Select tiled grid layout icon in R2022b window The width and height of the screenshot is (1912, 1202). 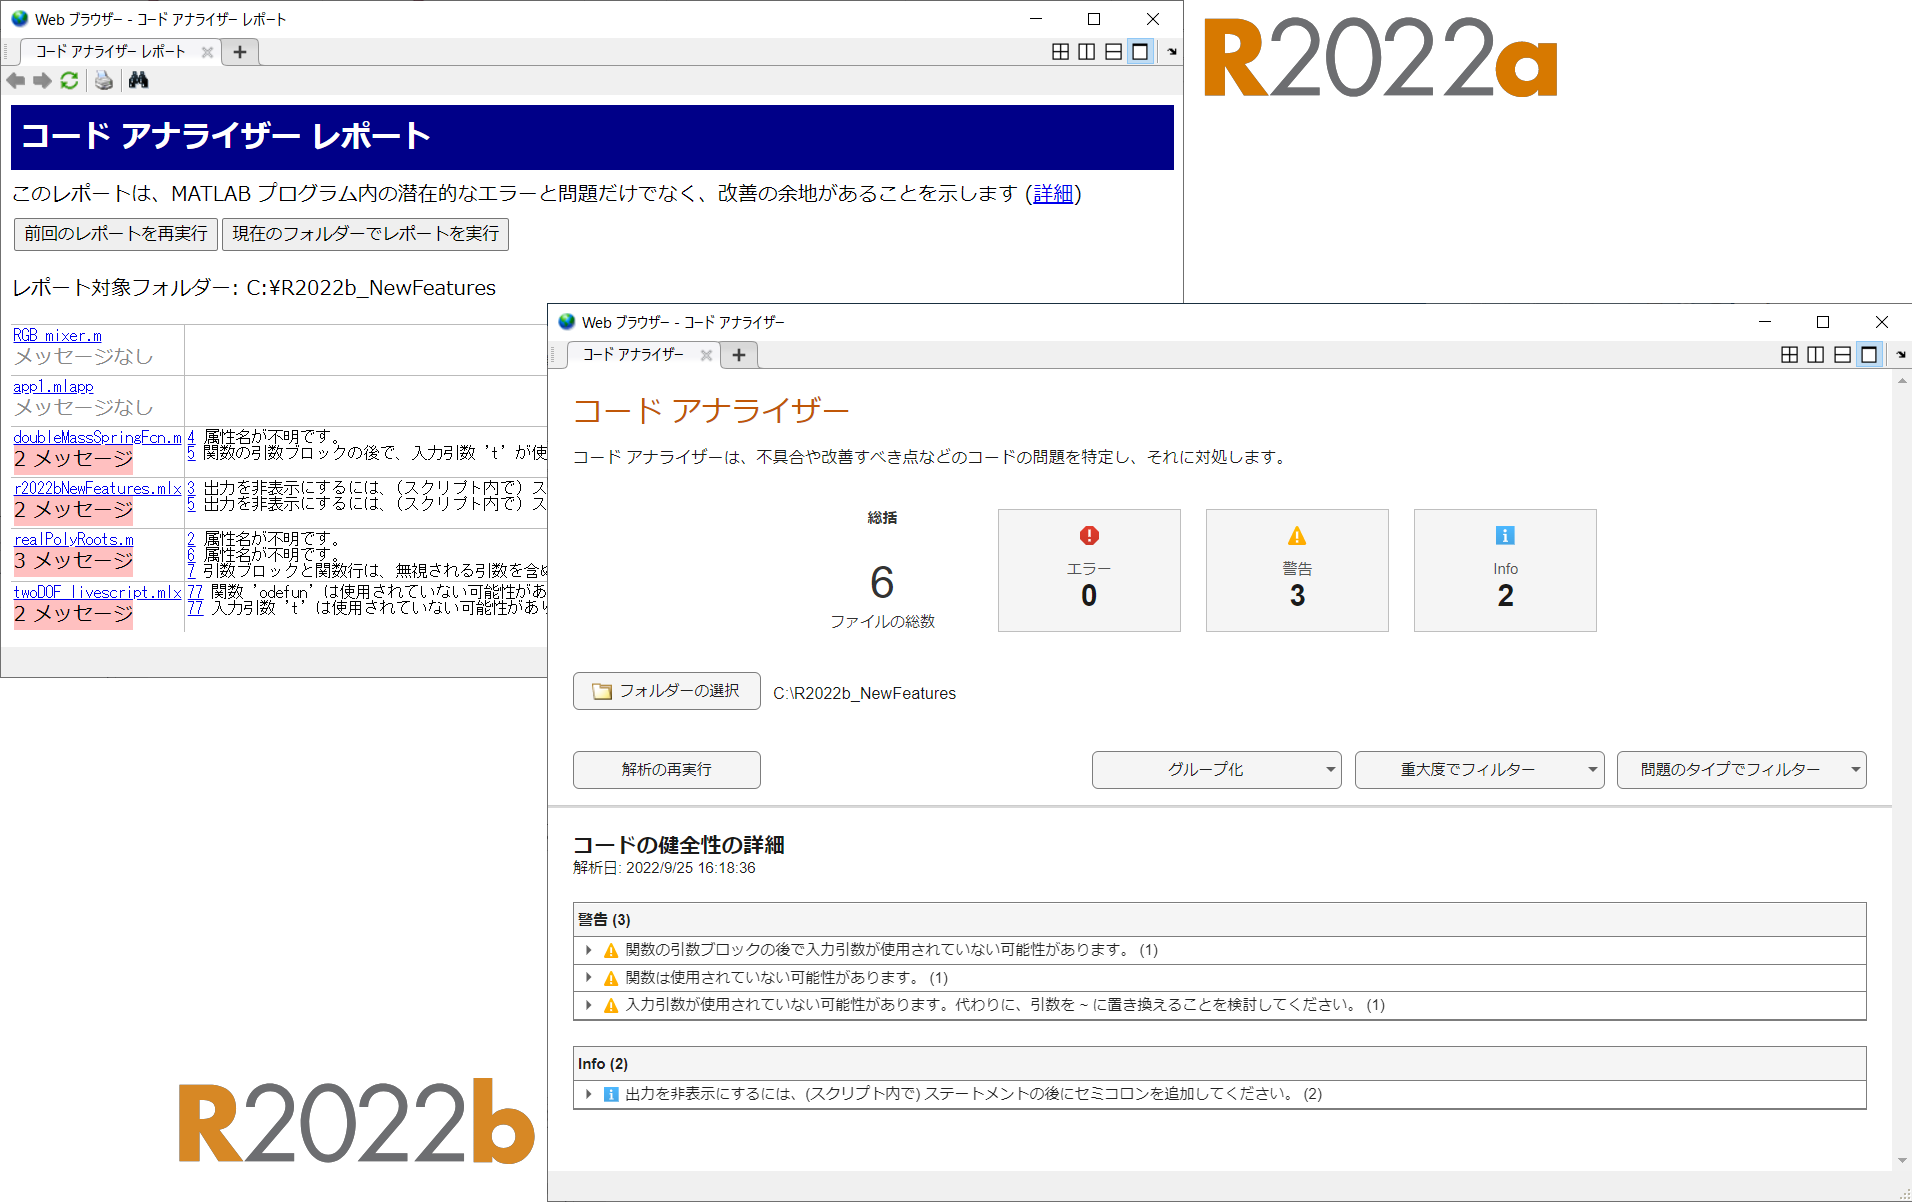coord(1790,354)
